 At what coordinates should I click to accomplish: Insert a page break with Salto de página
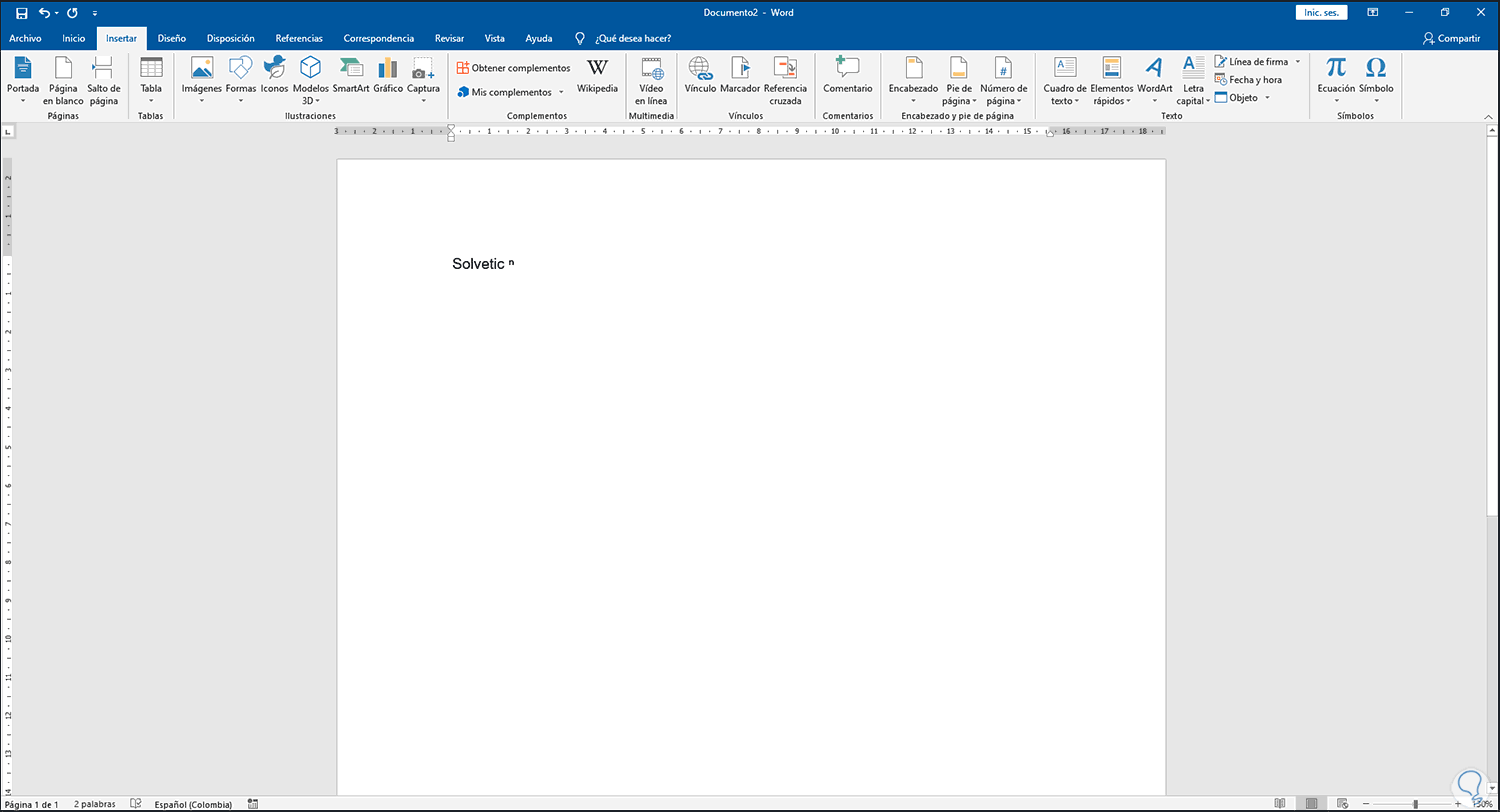[104, 80]
